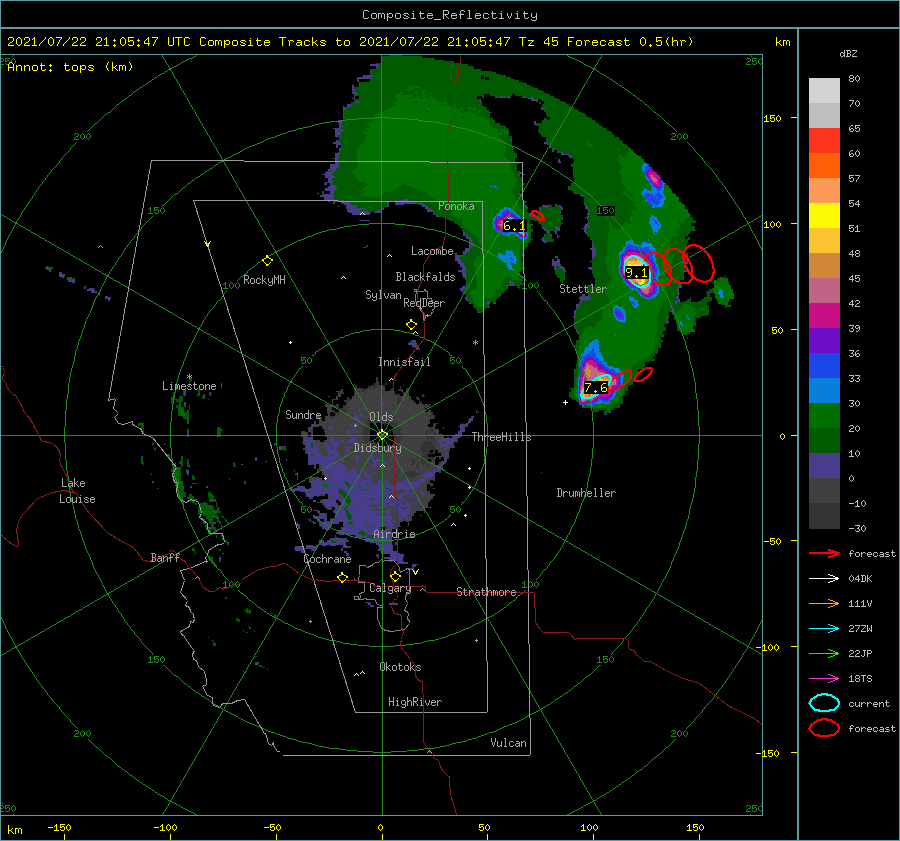Image resolution: width=900 pixels, height=841 pixels.
Task: Click the purple 36-39 dBZ color swatch
Action: pyautogui.click(x=824, y=341)
